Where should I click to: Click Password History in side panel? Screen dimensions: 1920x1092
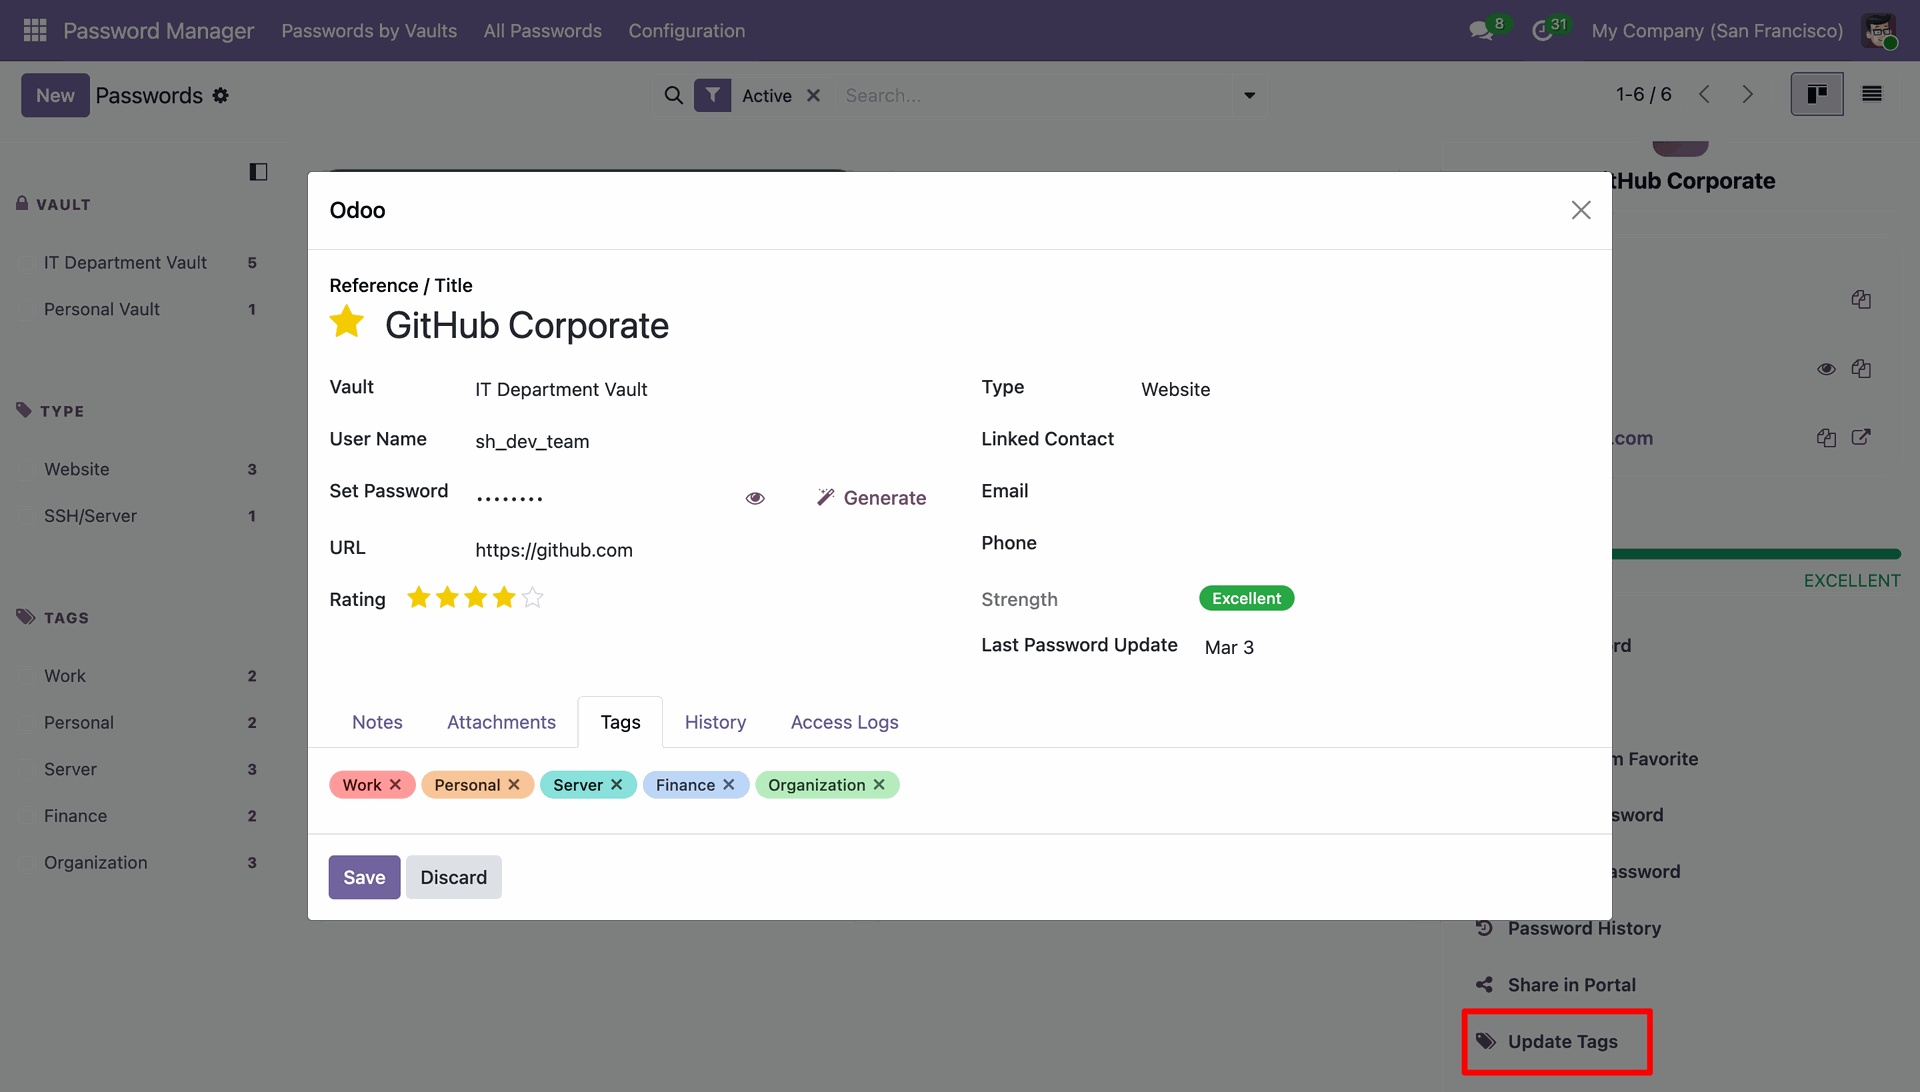pos(1584,928)
